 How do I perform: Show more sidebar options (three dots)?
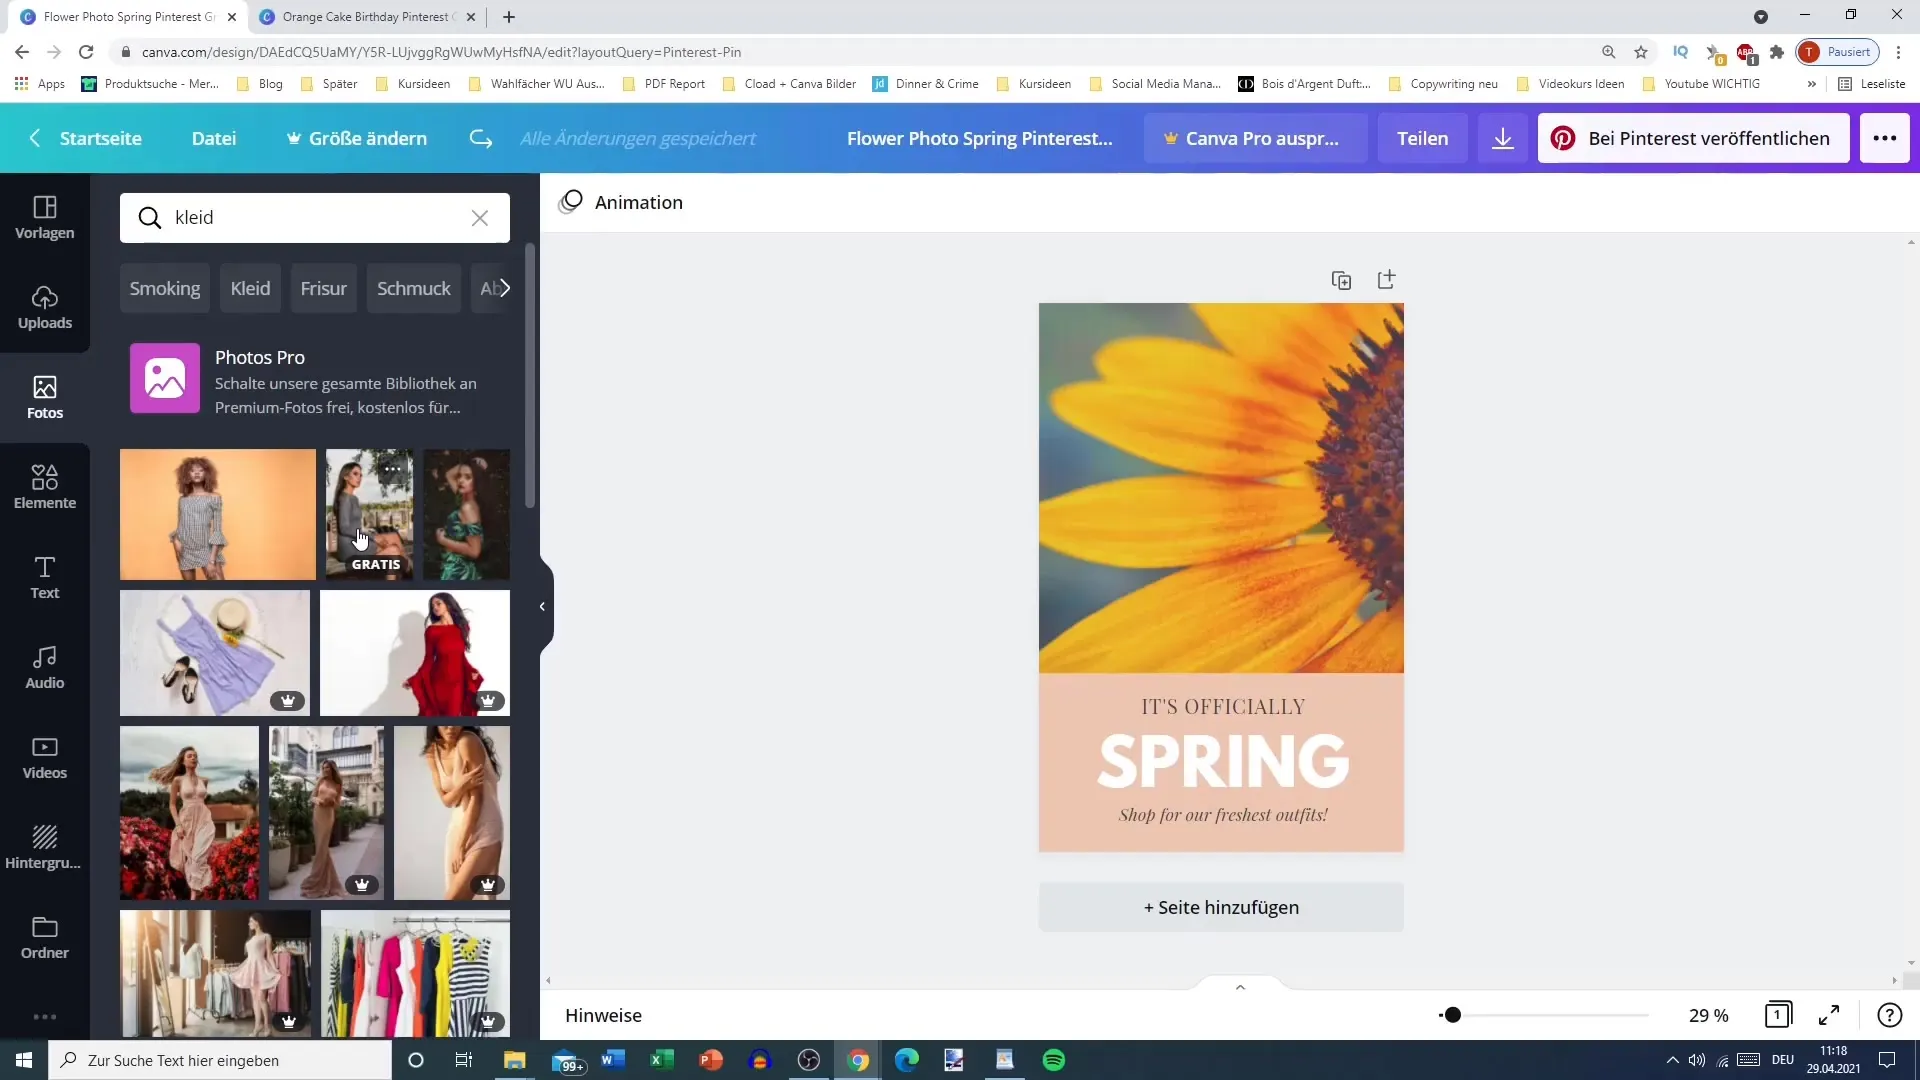(45, 1017)
